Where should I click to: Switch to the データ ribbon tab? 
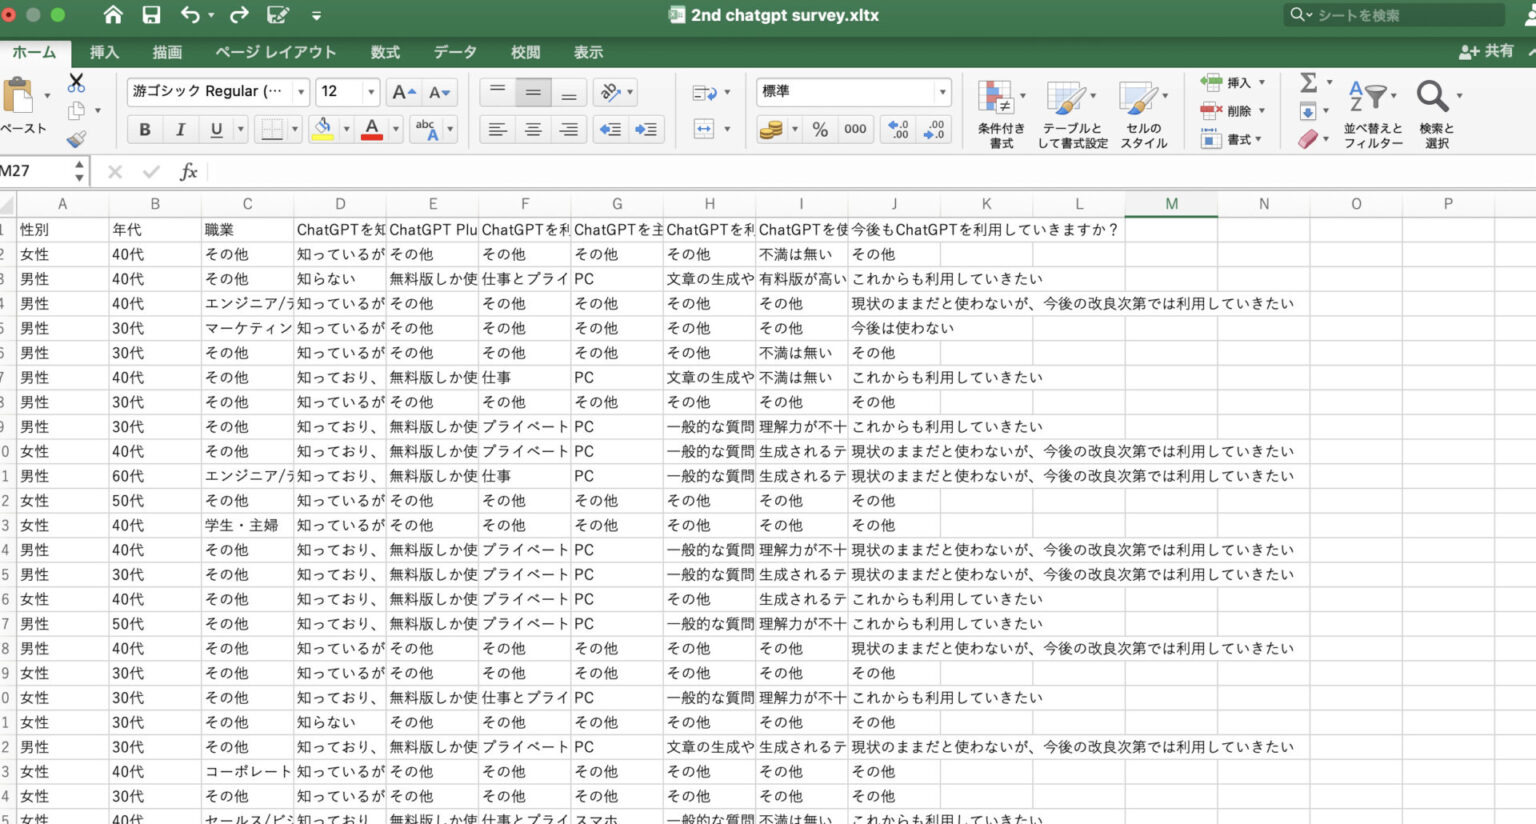[455, 52]
